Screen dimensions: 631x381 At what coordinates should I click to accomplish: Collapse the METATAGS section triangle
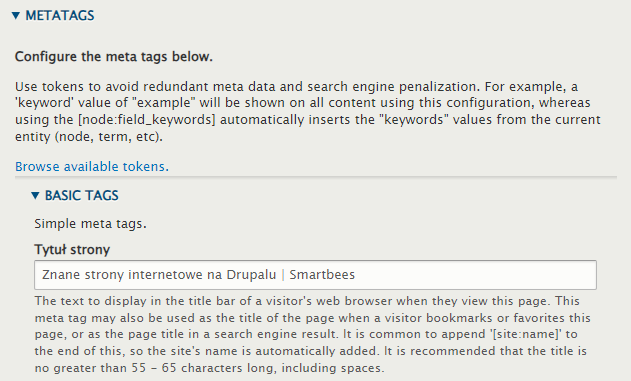point(16,16)
